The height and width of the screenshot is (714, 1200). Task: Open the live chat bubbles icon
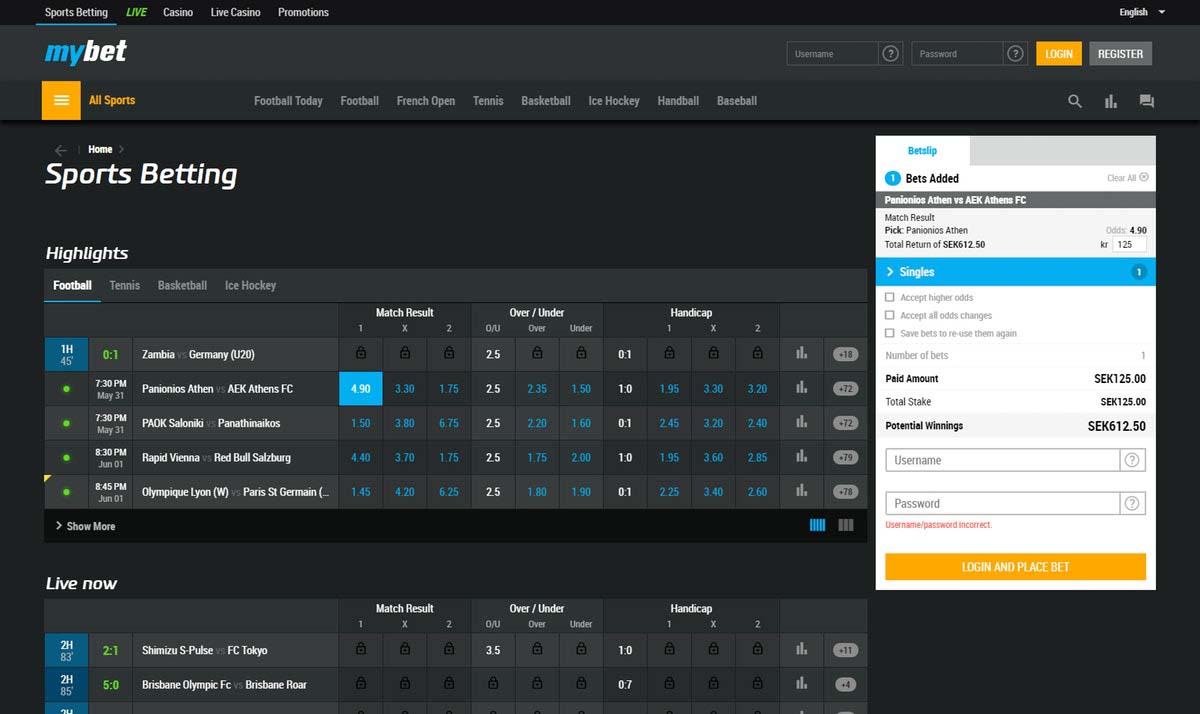(1146, 101)
